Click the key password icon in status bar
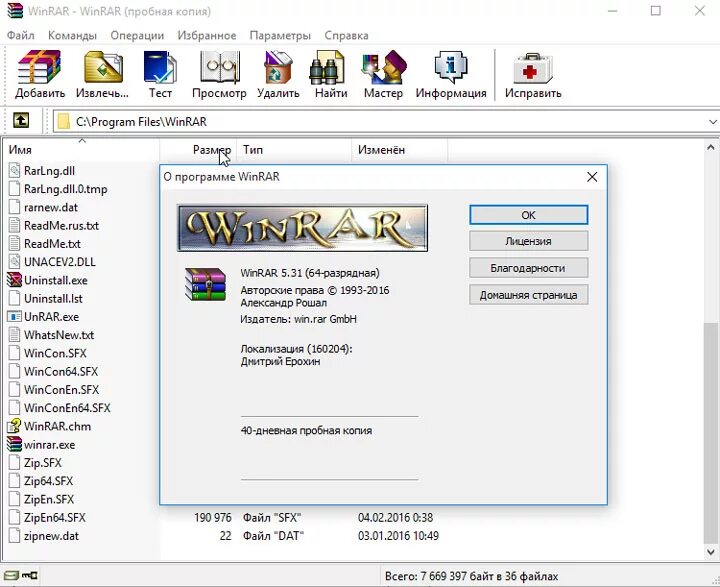 pyautogui.click(x=30, y=575)
